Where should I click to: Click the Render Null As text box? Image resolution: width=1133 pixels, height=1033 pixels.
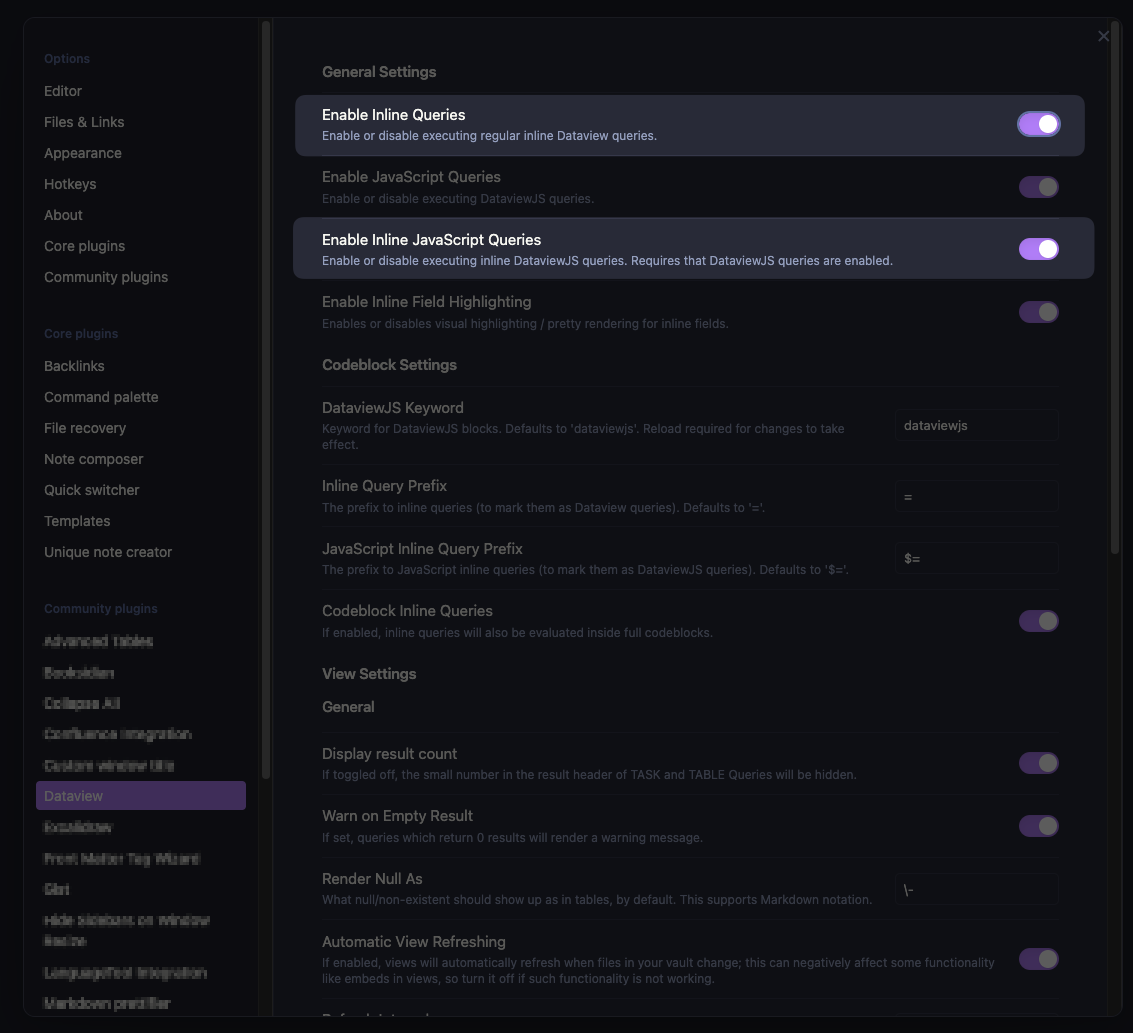click(975, 890)
